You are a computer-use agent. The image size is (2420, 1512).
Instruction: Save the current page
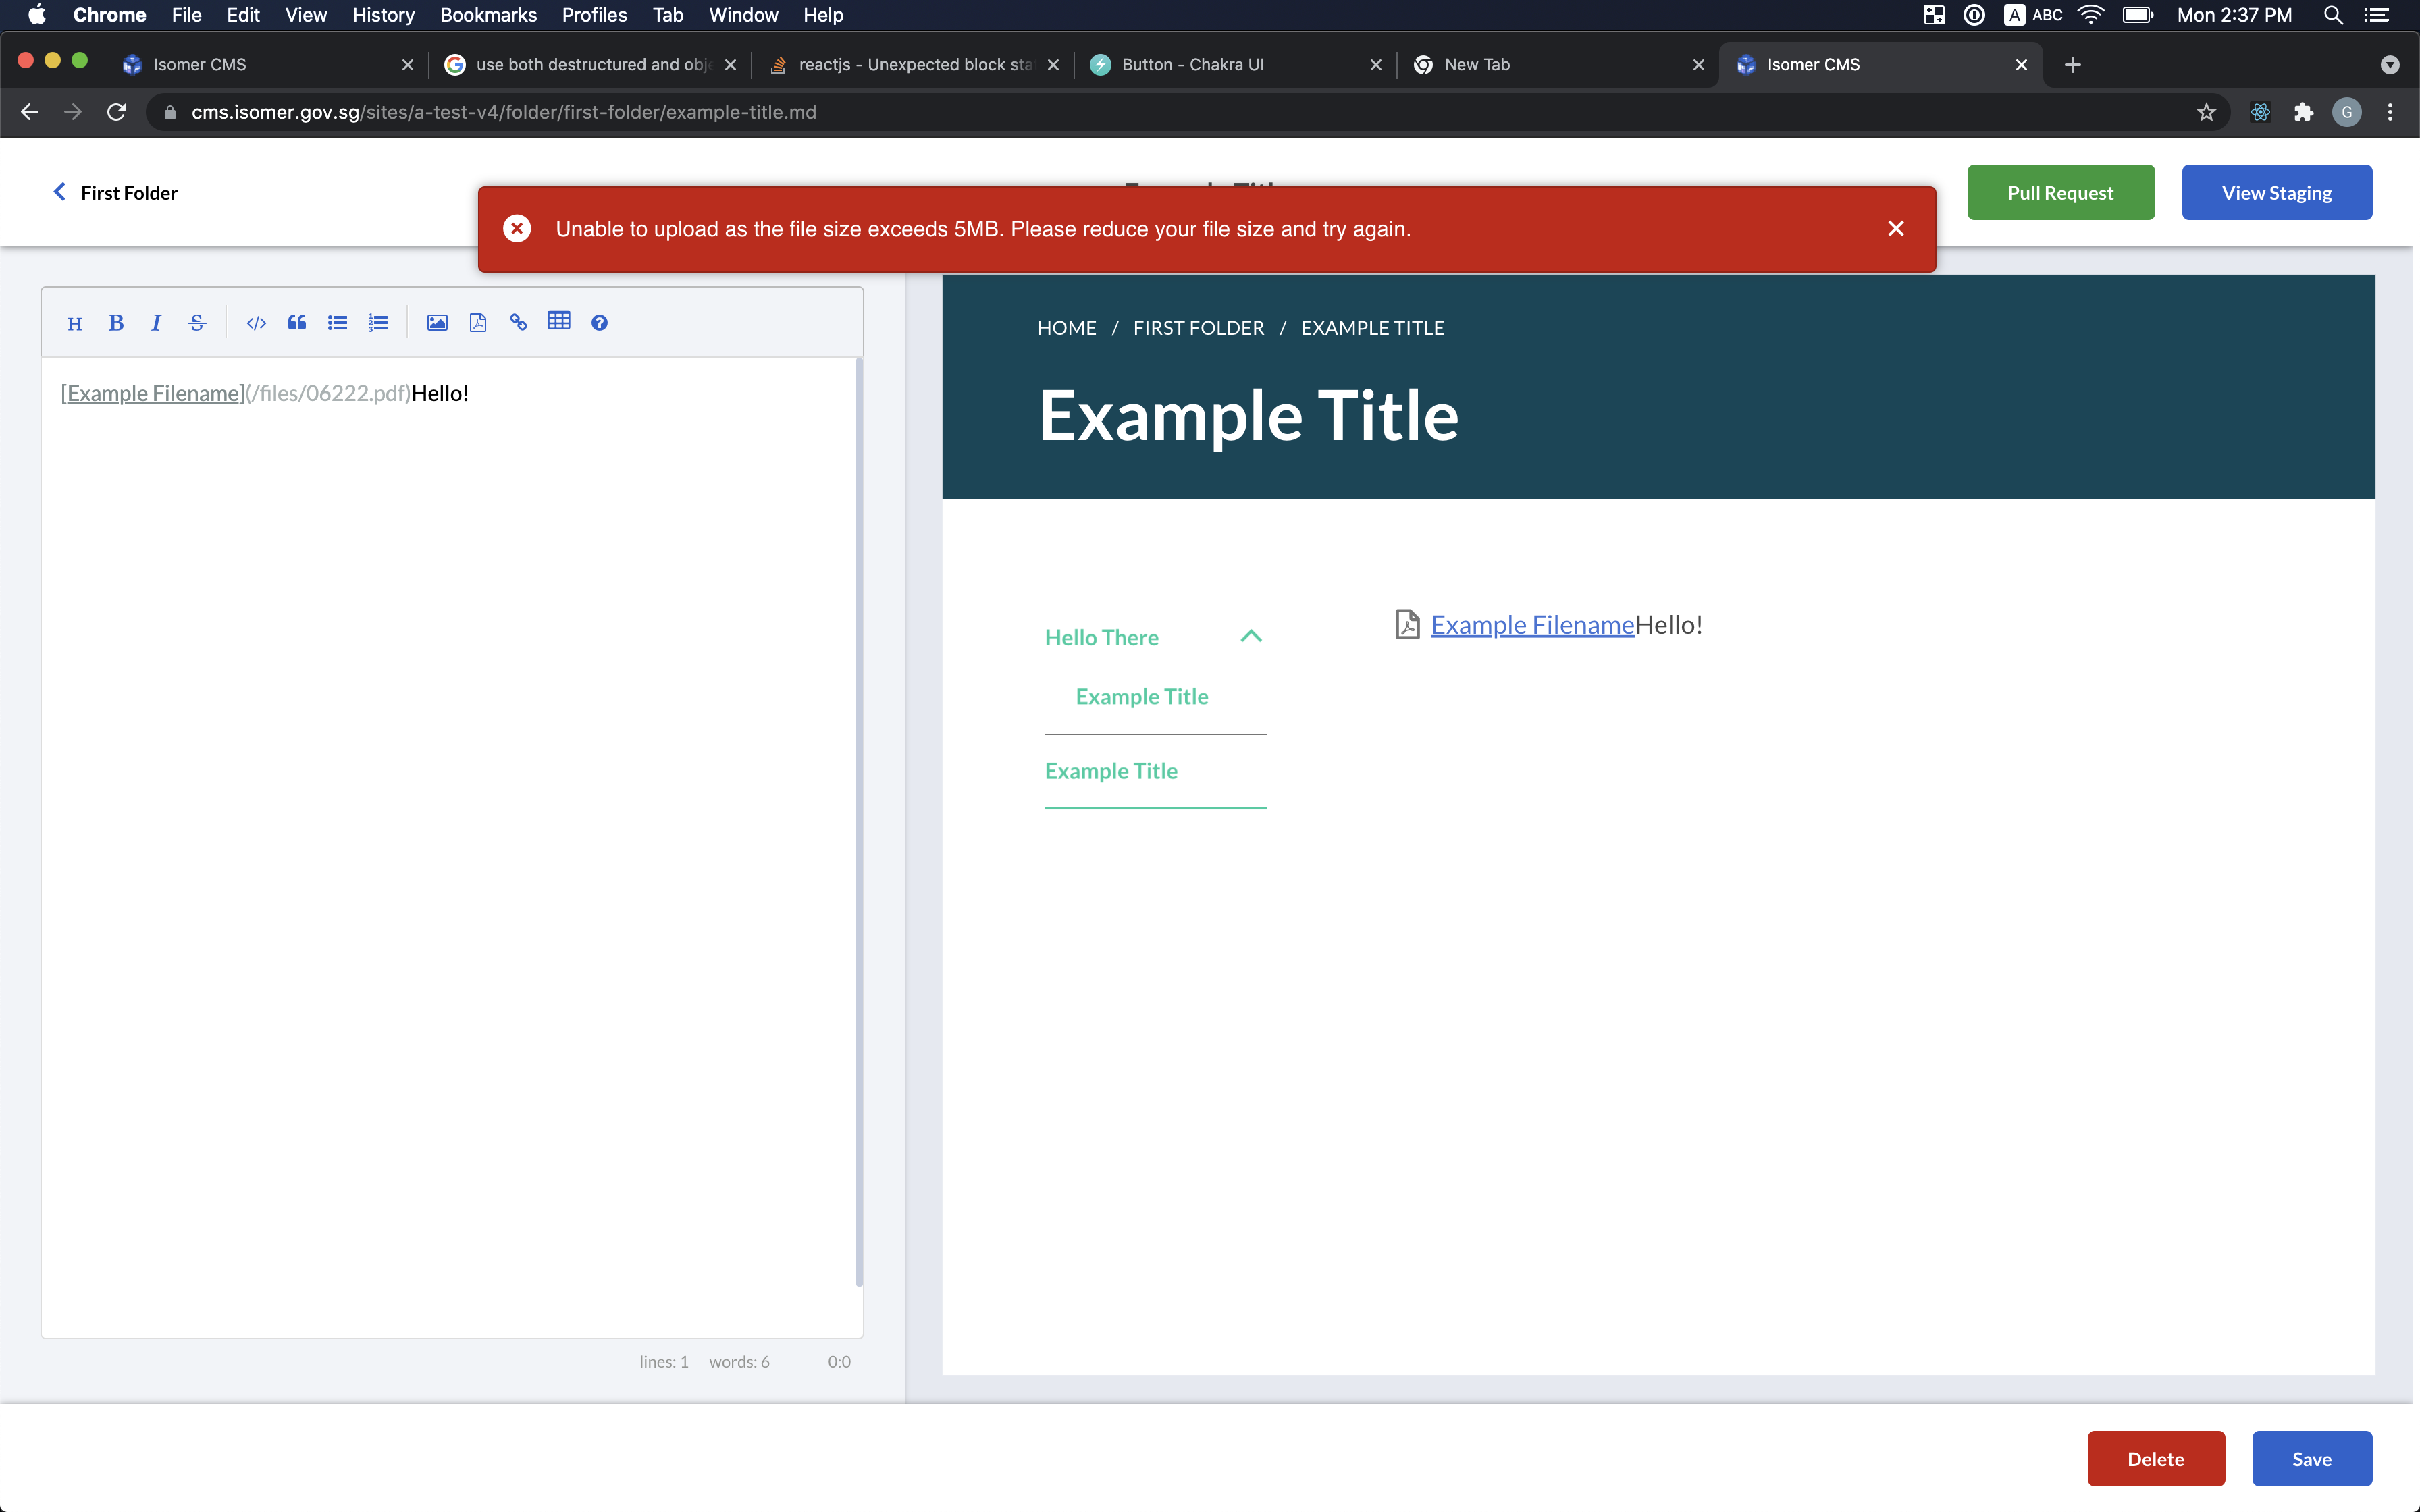(2311, 1458)
